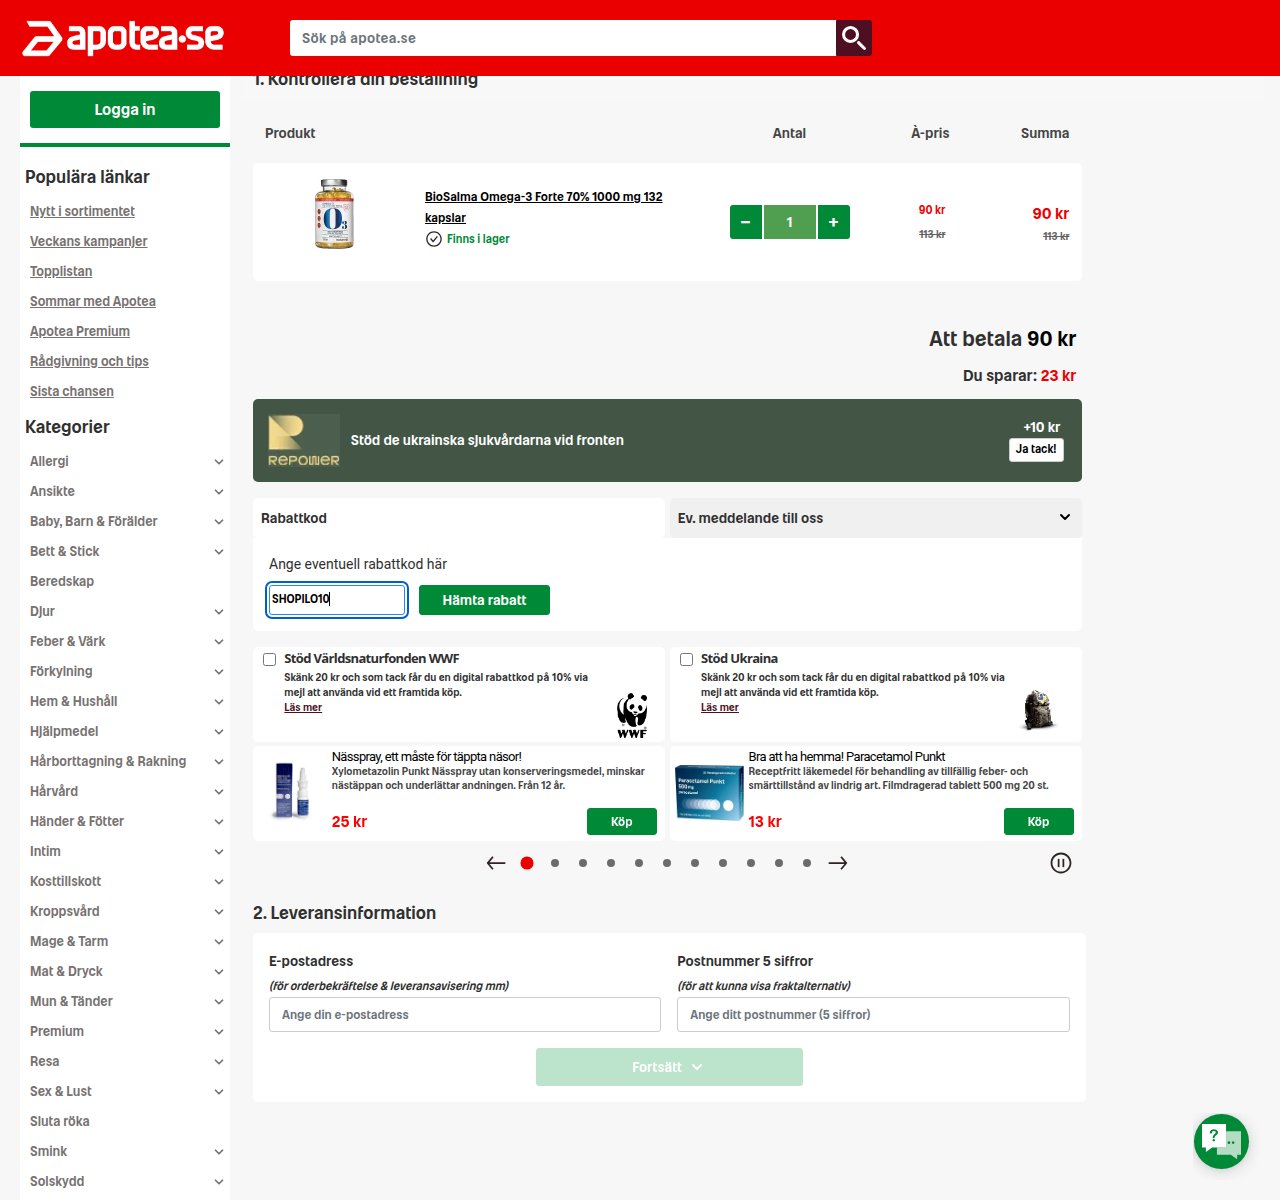Select the Rabattkod tab

459,518
